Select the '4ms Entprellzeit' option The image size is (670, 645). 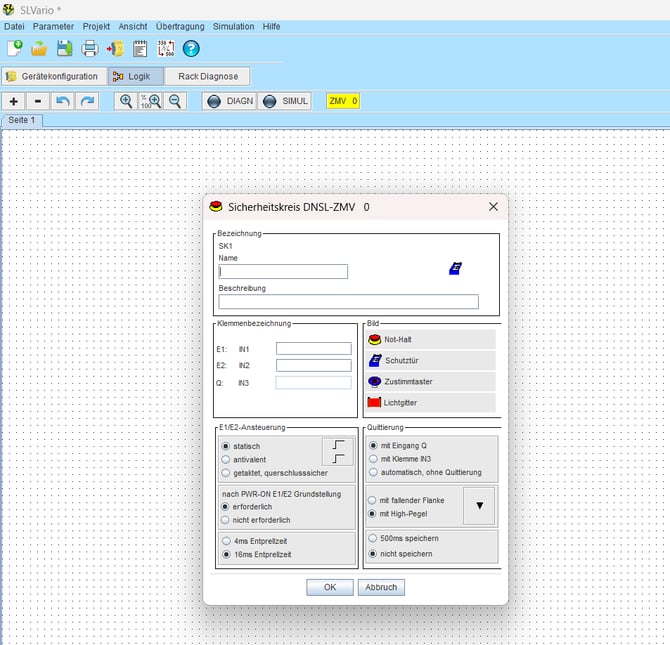pos(225,540)
